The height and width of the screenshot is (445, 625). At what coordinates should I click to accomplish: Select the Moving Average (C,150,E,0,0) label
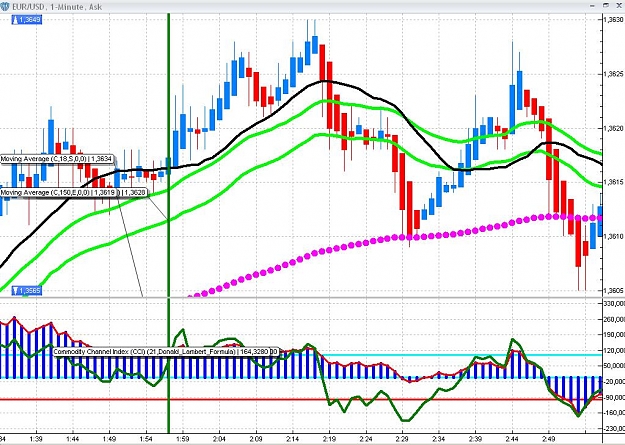point(60,193)
